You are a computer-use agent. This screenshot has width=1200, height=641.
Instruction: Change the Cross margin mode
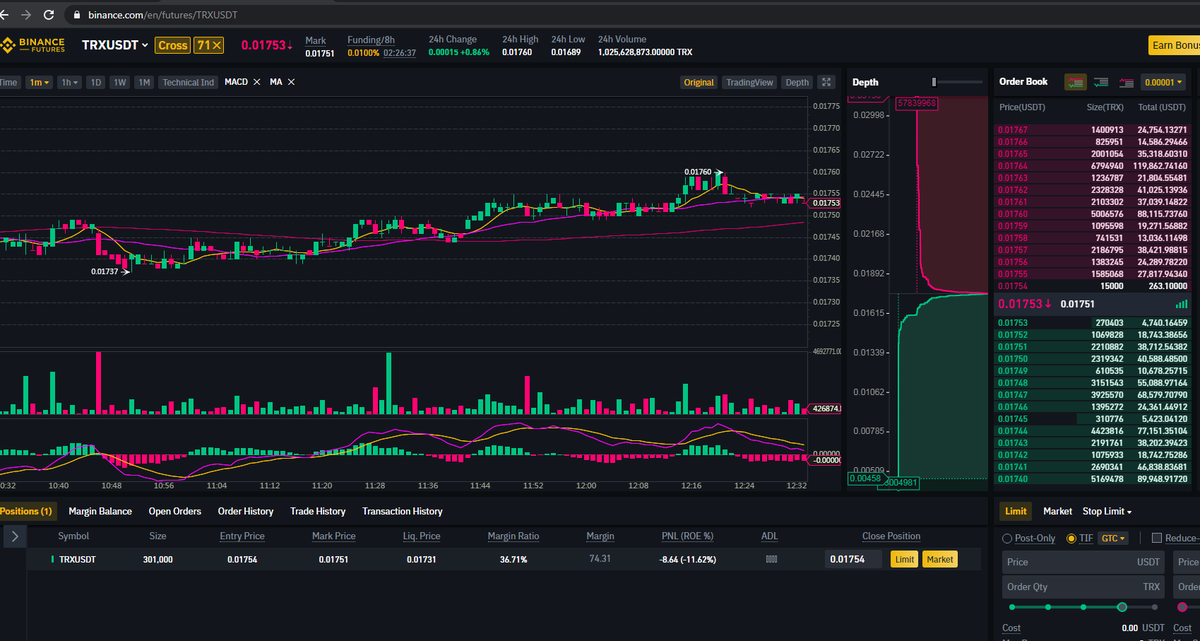173,45
